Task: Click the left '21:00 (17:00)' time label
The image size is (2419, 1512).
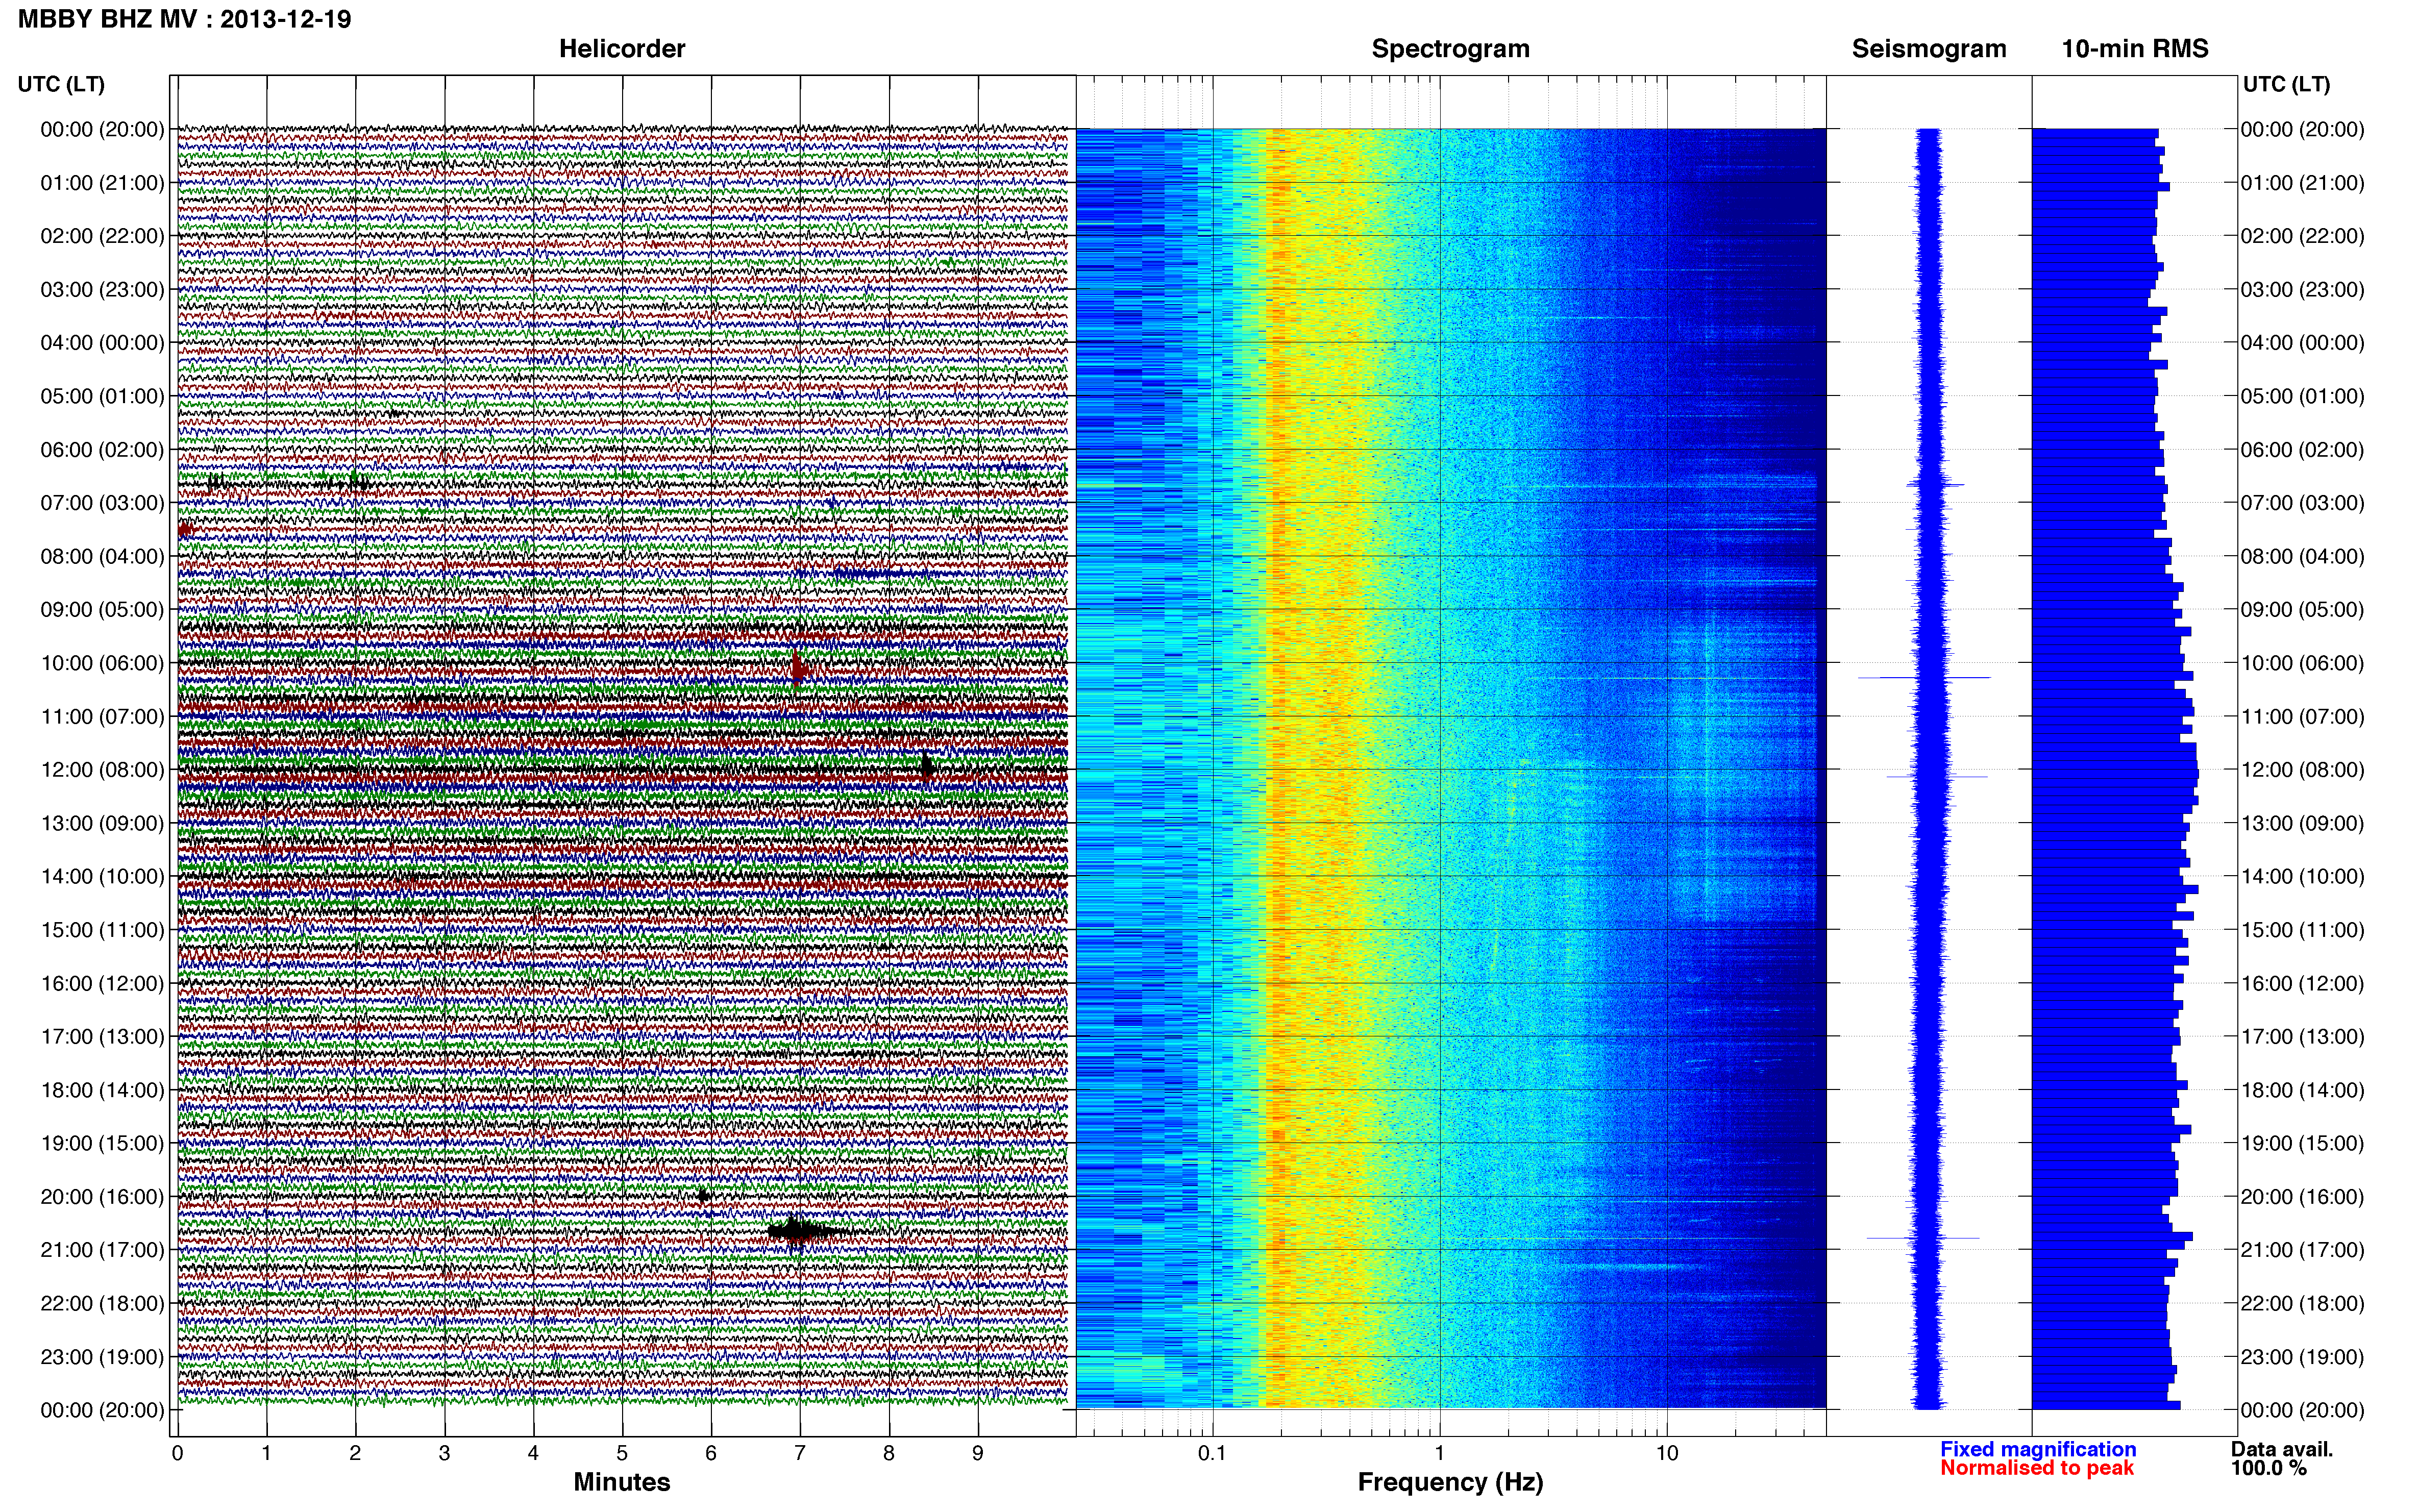Action: point(102,1250)
